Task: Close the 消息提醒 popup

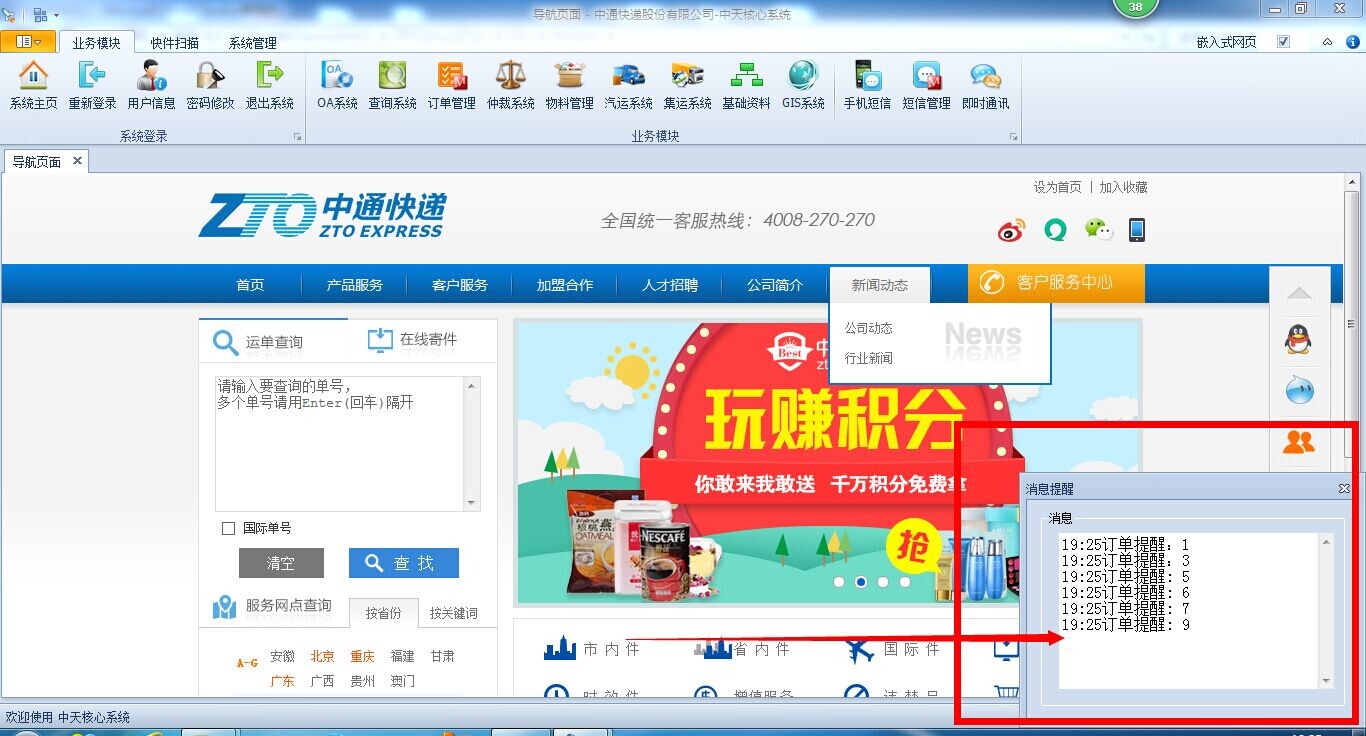Action: click(1344, 489)
